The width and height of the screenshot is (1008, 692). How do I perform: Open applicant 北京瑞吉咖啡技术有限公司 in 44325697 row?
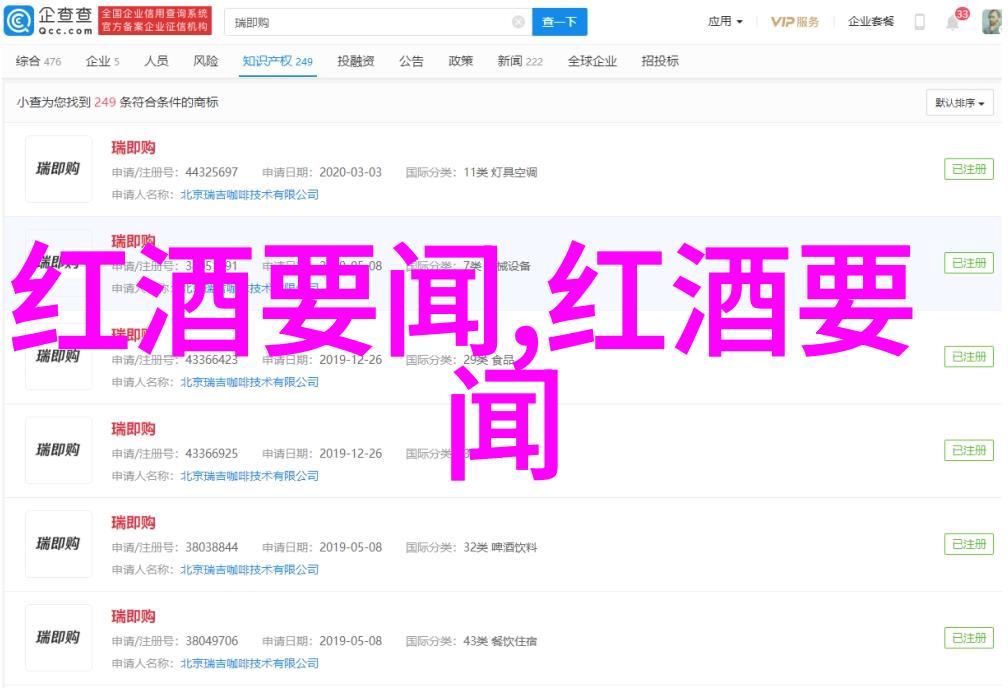point(249,195)
